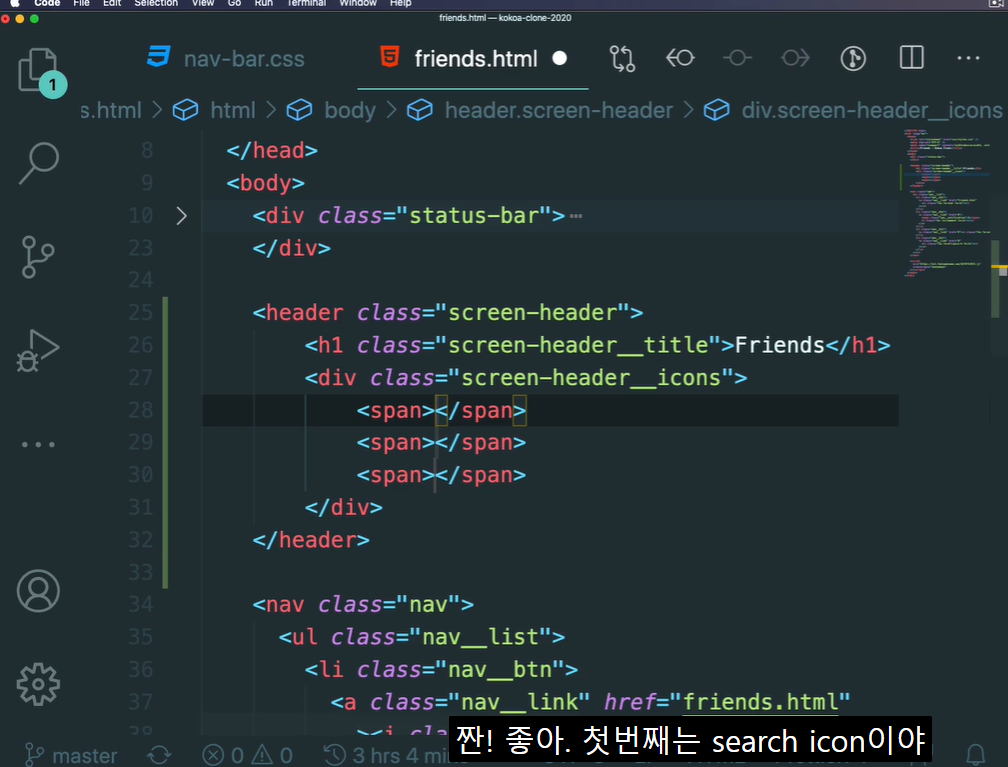Open the div.screen-header__icons breadcrumb
Viewport: 1008px width, 767px height.
[x=853, y=110]
